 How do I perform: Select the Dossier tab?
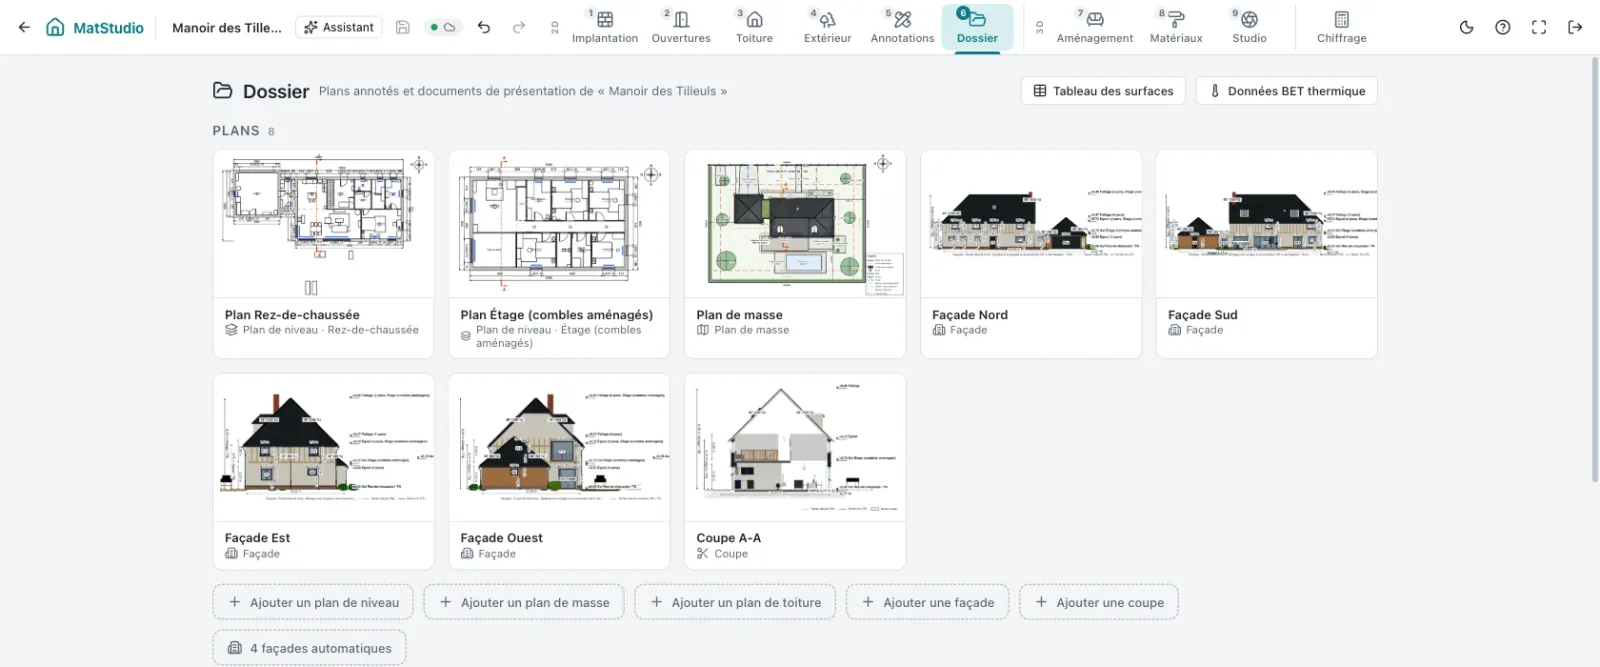[x=977, y=27]
